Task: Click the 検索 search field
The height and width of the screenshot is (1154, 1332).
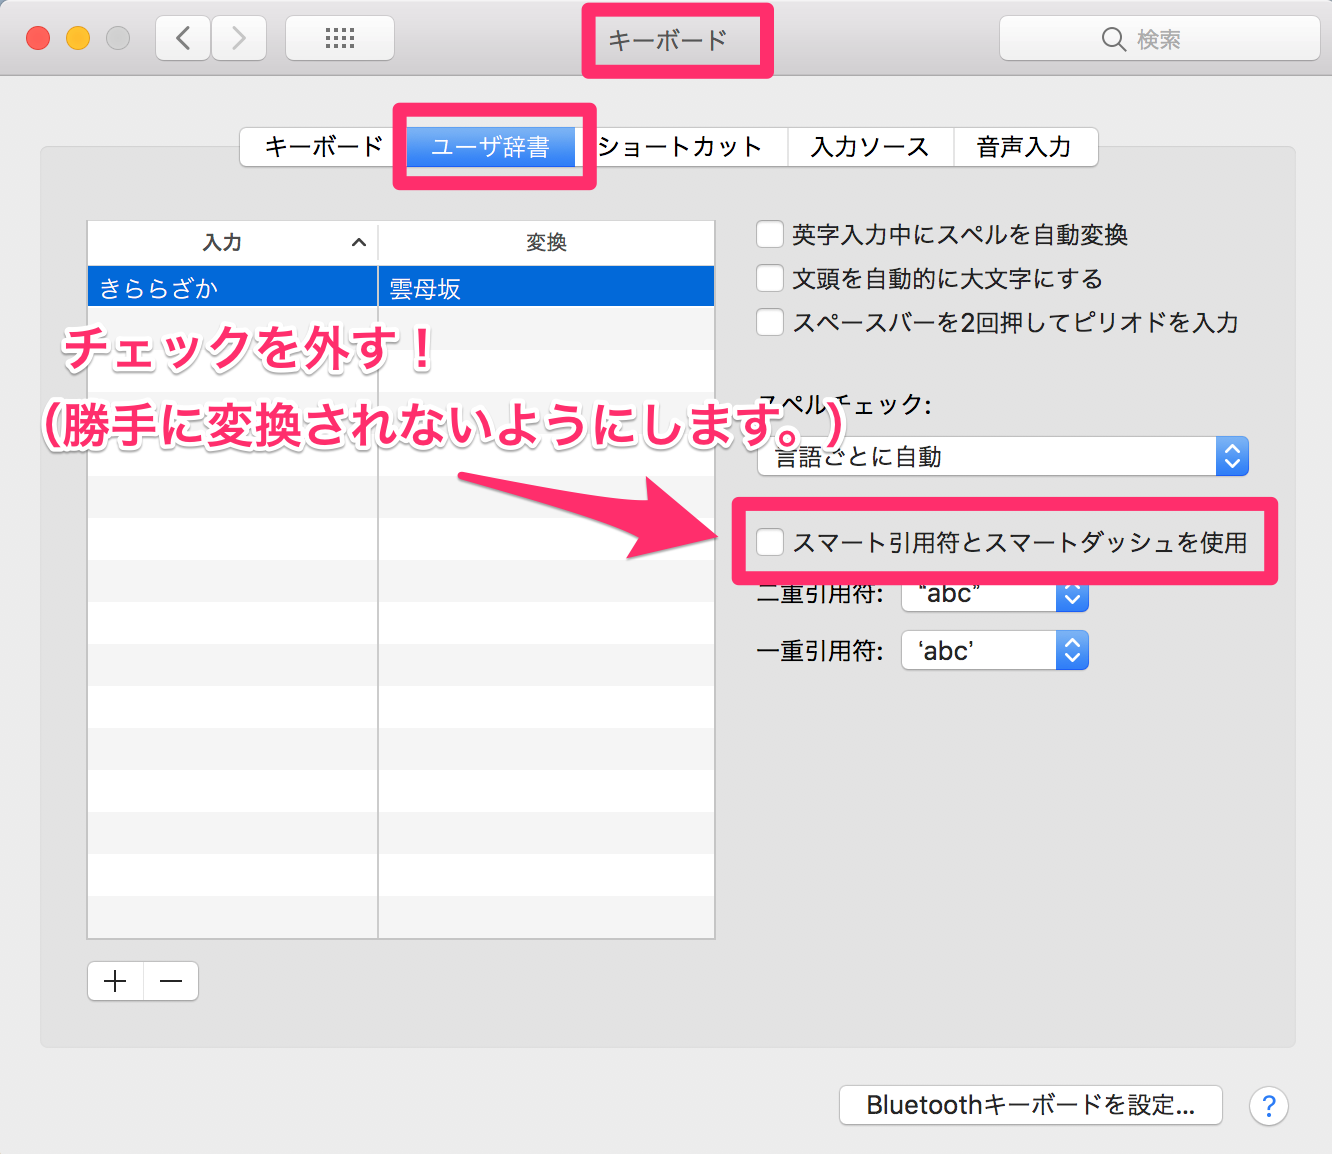Action: click(x=1160, y=39)
